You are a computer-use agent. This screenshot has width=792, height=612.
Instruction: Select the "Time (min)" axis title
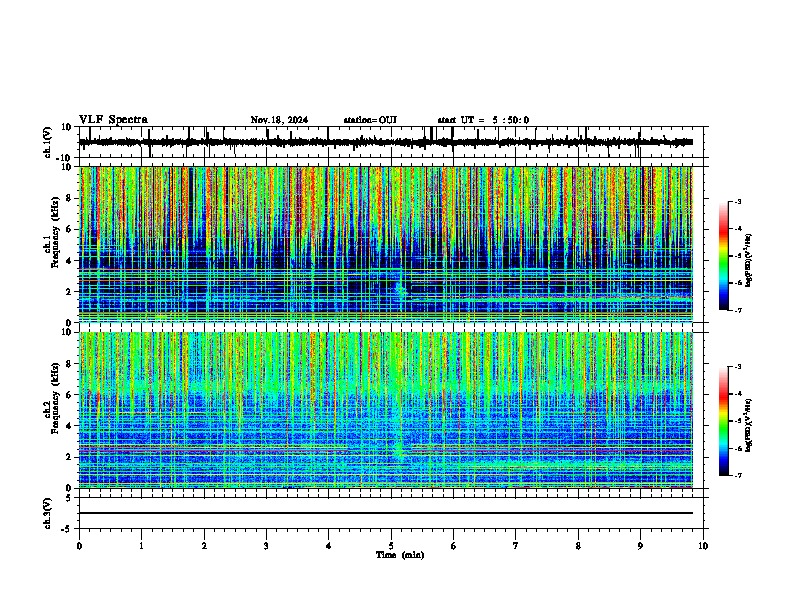click(x=400, y=555)
